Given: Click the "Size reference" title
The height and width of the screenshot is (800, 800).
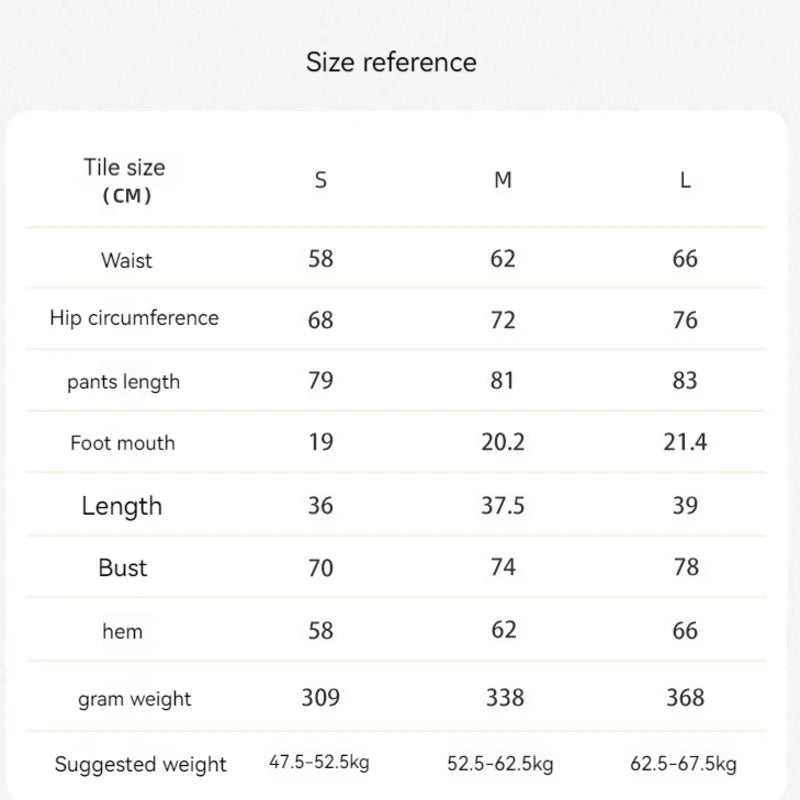Looking at the screenshot, I should tap(391, 62).
